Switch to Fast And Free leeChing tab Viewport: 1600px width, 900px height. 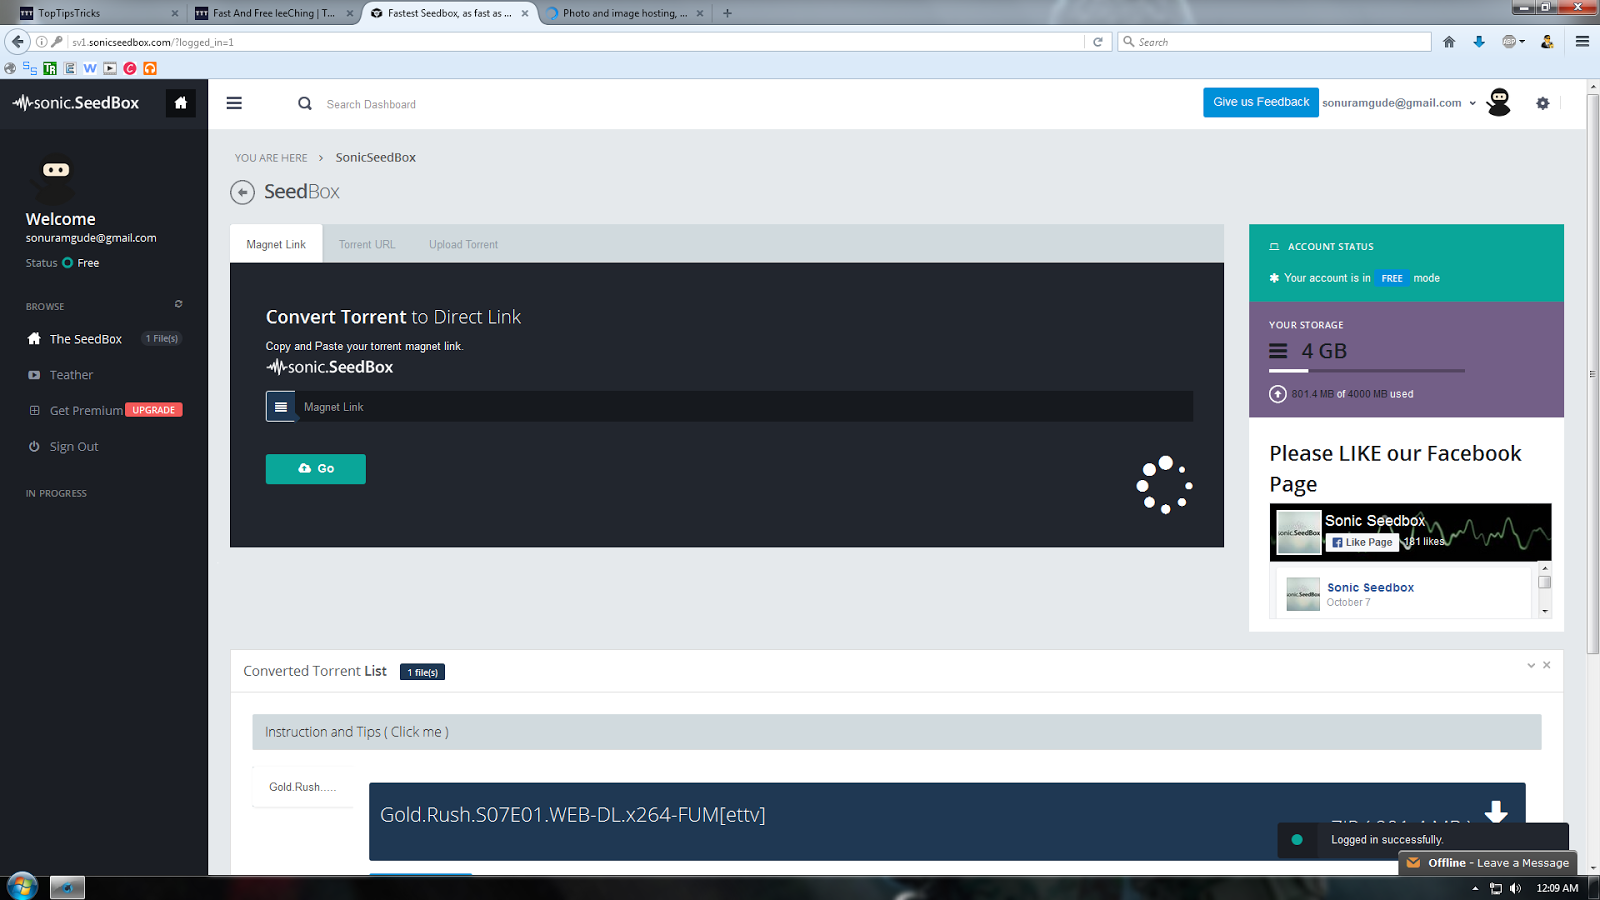click(273, 13)
